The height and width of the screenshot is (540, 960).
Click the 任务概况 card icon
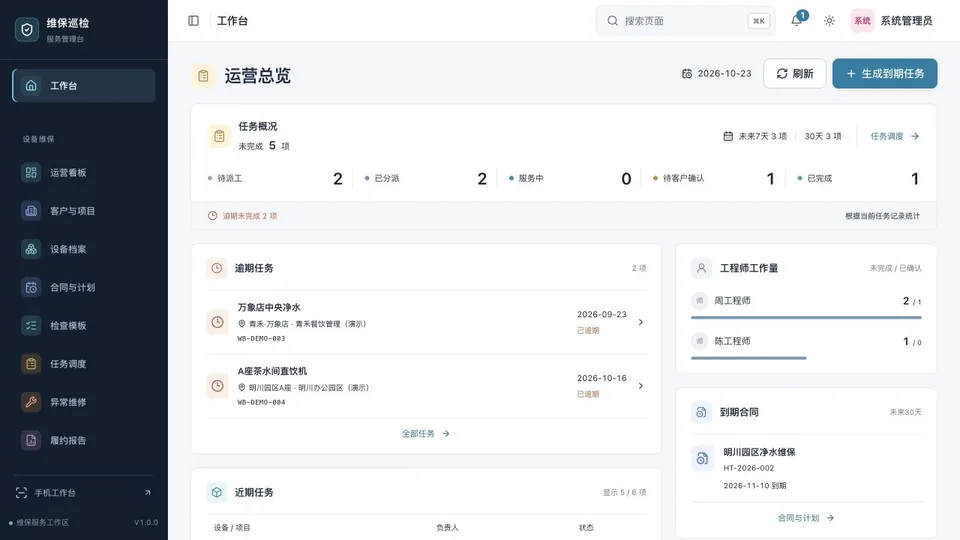[219, 136]
